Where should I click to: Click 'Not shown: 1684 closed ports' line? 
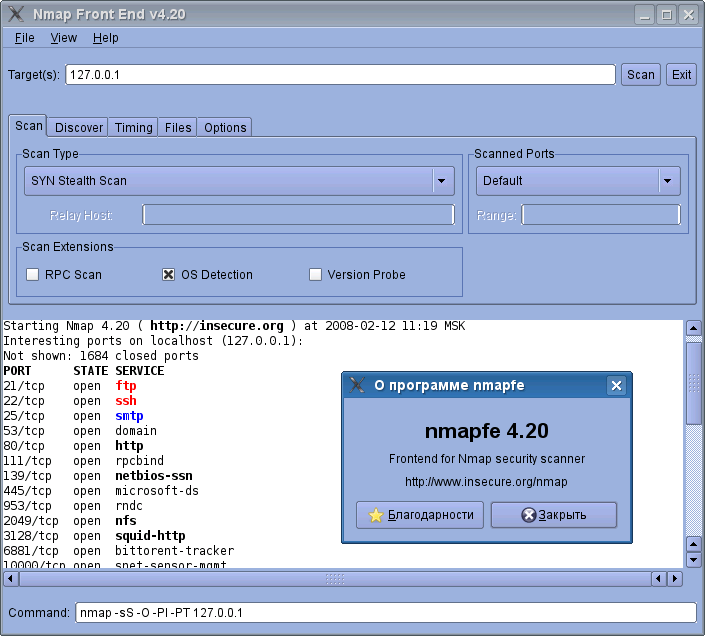[101, 356]
